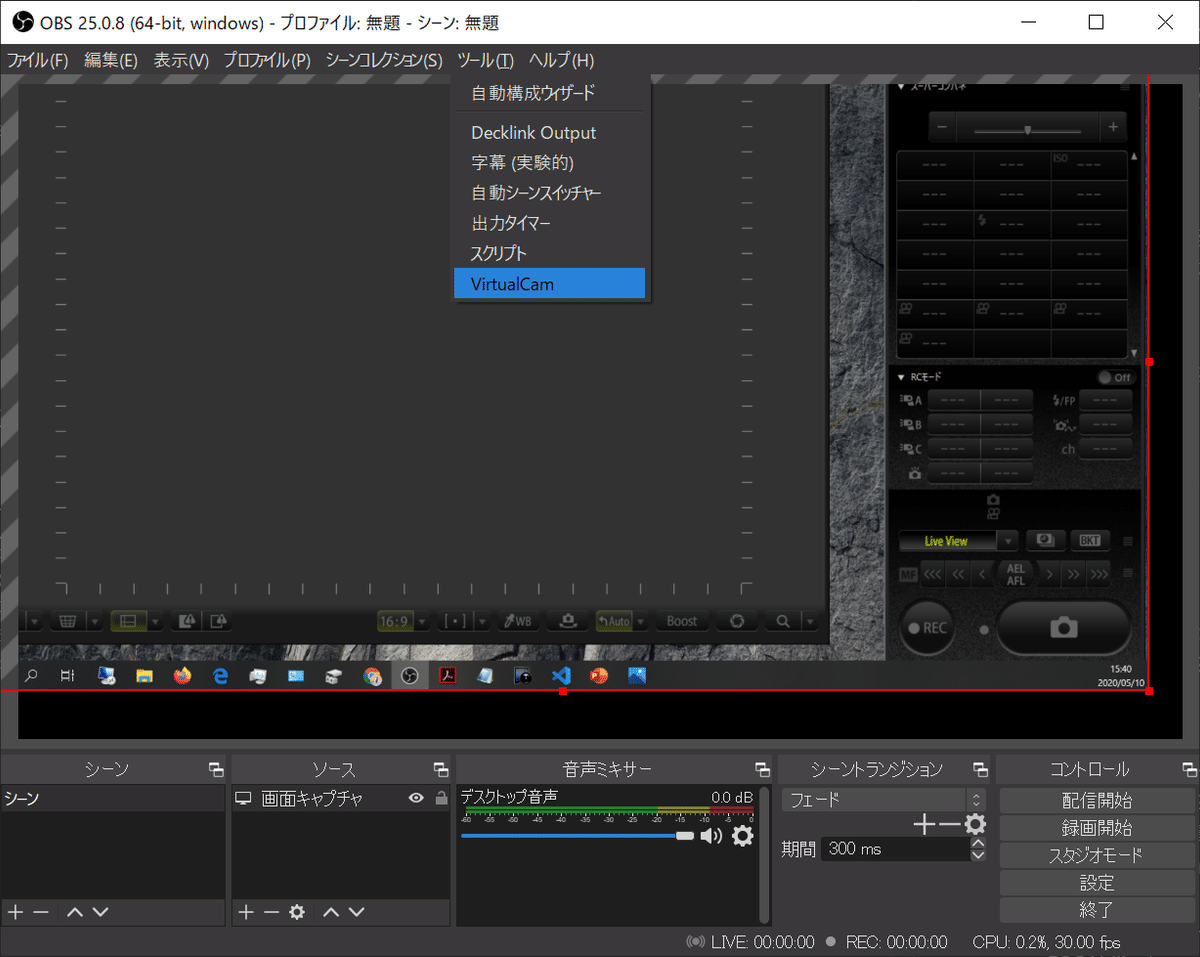The height and width of the screenshot is (957, 1200).
Task: Move the scene down in Scenes panel
Action: [100, 912]
